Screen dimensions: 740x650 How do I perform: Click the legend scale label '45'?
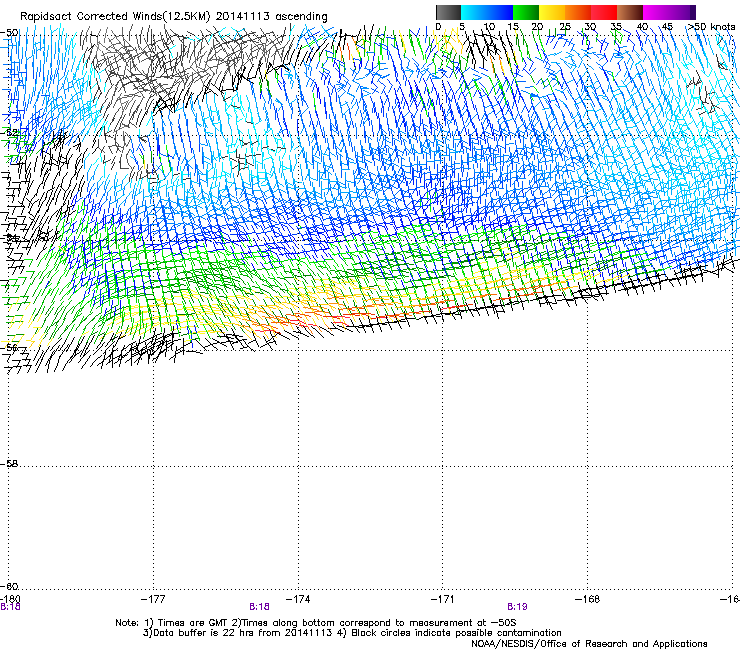point(667,27)
